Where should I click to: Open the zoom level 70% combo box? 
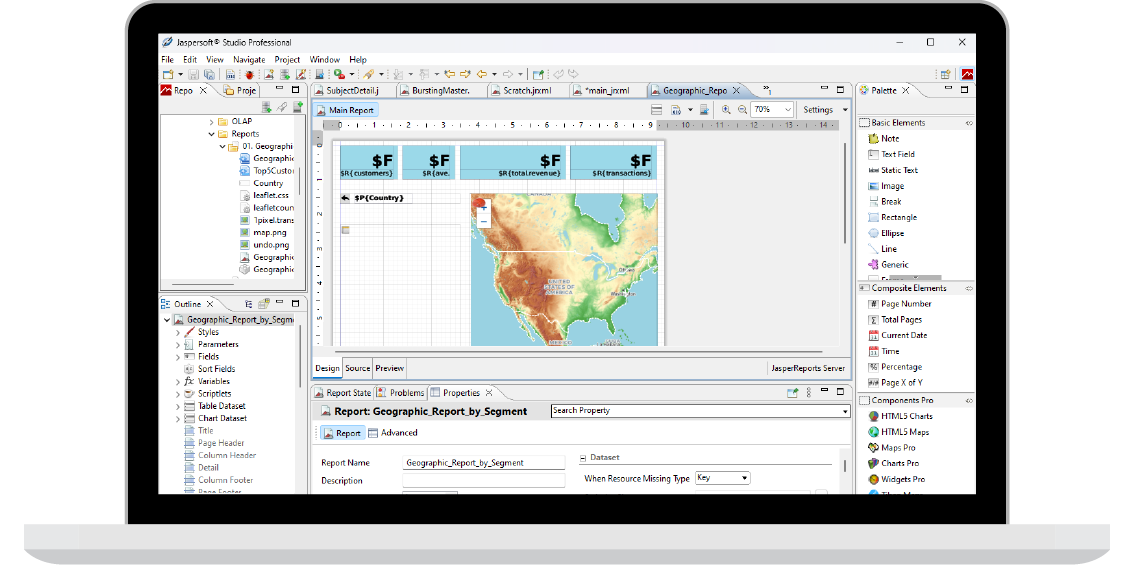[772, 109]
